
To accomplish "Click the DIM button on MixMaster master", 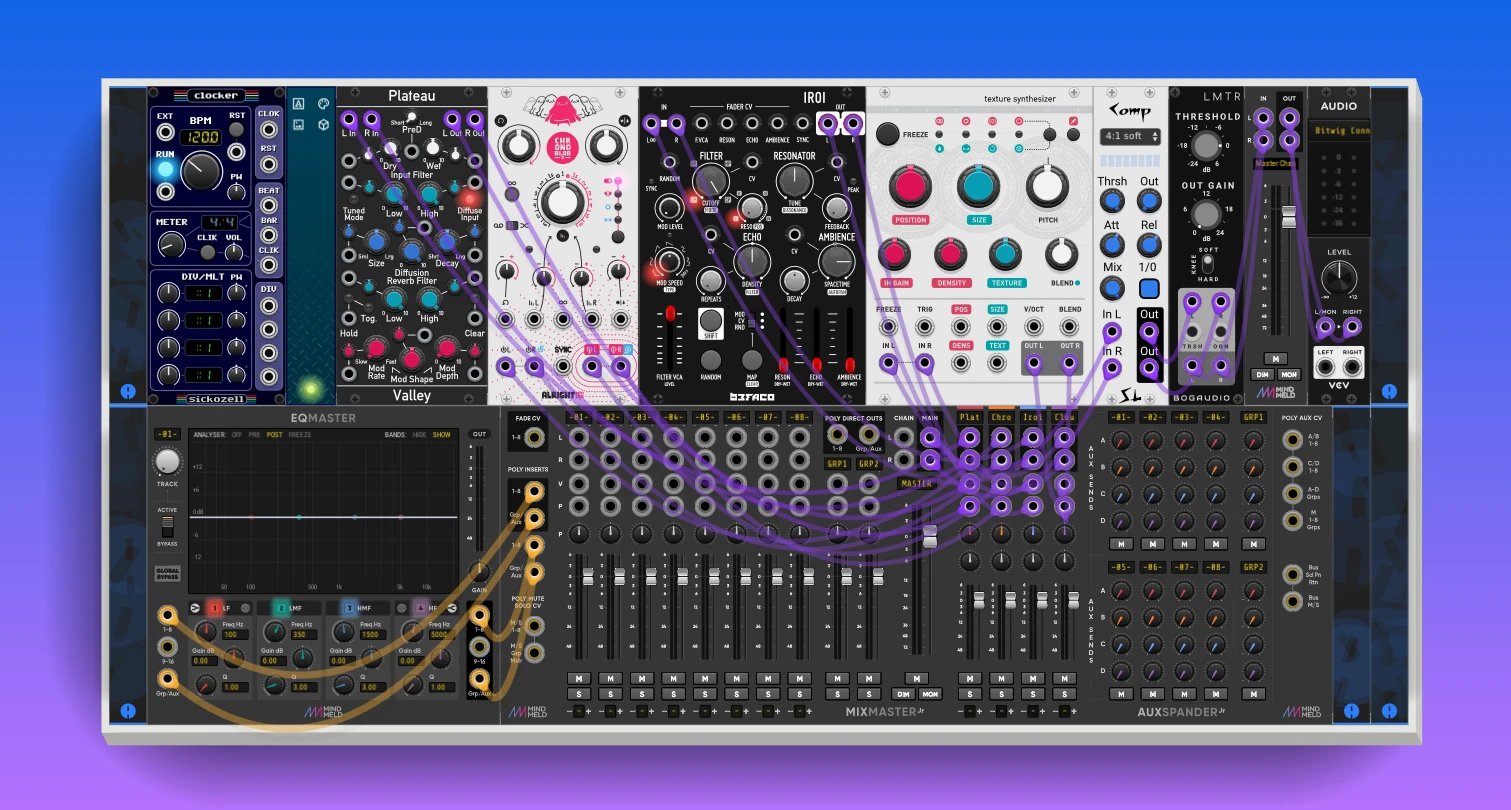I will 904,694.
